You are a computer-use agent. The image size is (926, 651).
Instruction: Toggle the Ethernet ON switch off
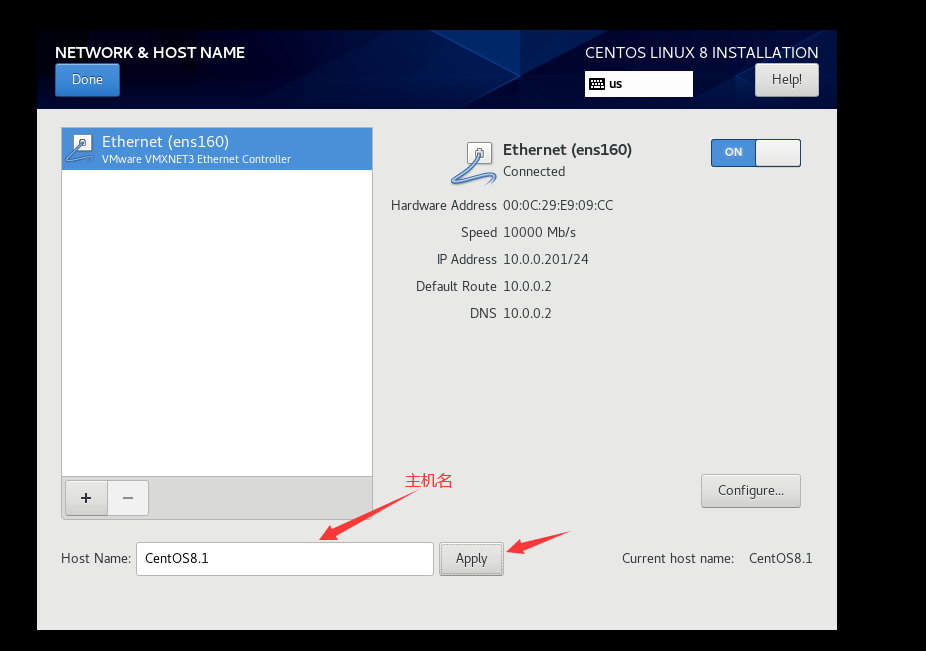pyautogui.click(x=756, y=153)
